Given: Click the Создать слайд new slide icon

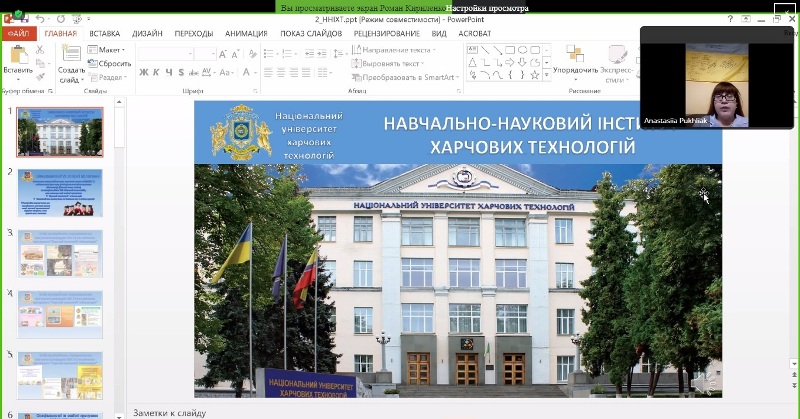Looking at the screenshot, I should point(71,55).
